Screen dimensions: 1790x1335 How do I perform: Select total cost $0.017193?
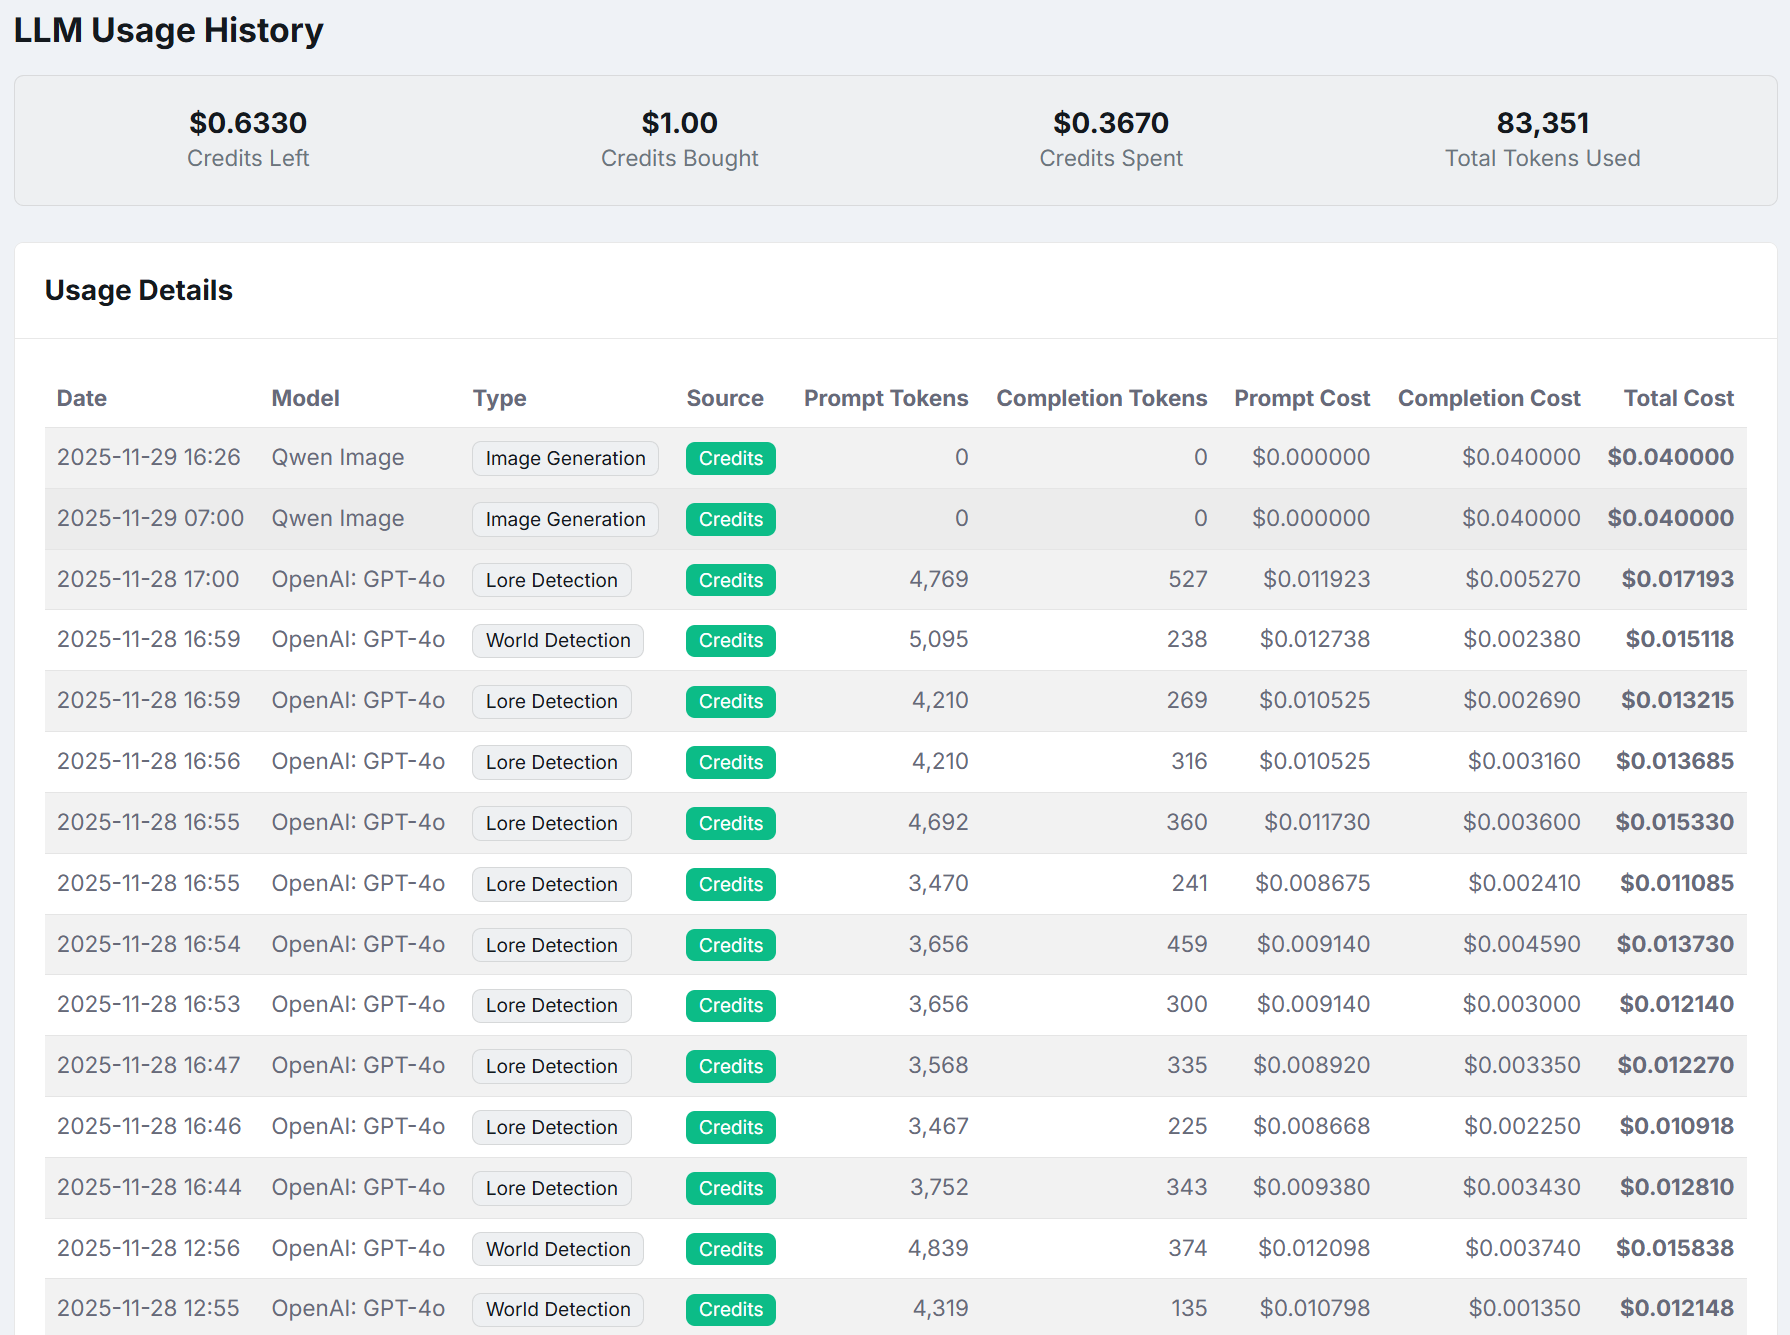tap(1678, 579)
